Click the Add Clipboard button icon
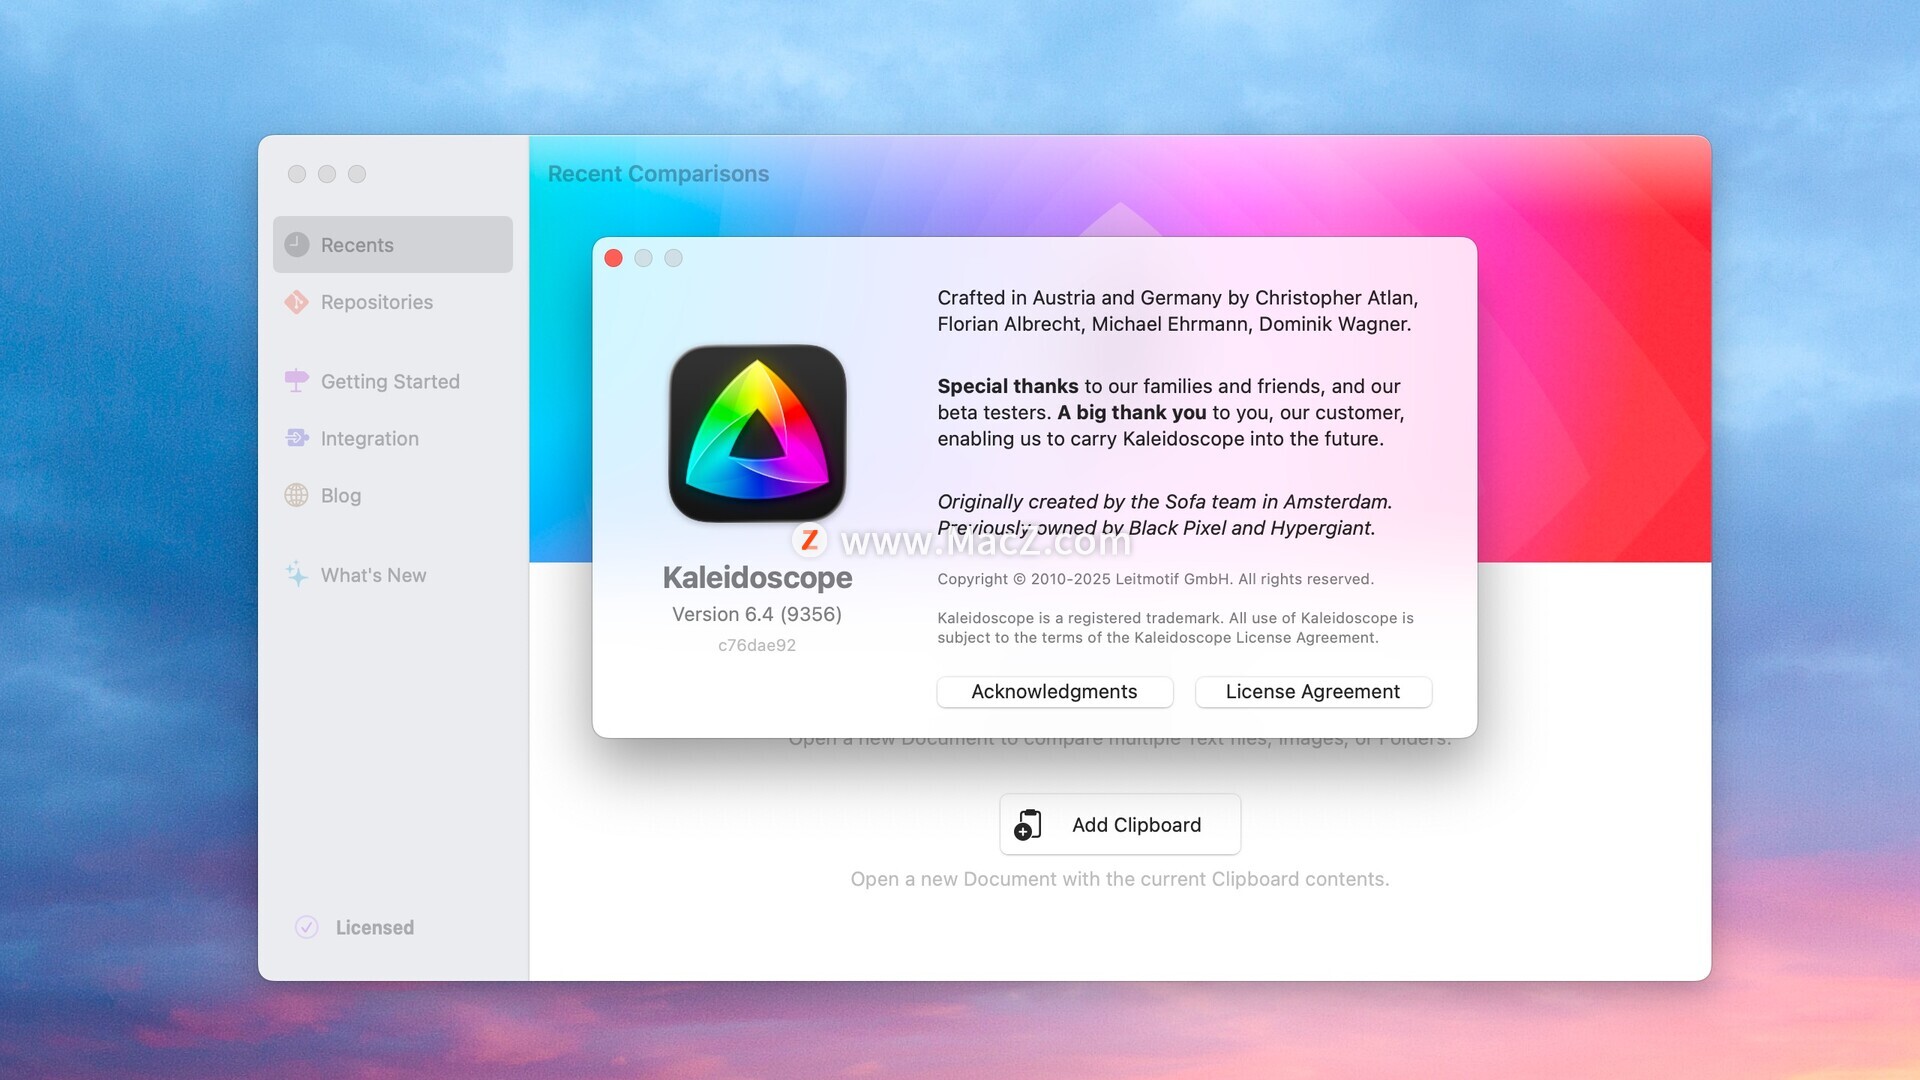This screenshot has height=1080, width=1920. 1028,825
